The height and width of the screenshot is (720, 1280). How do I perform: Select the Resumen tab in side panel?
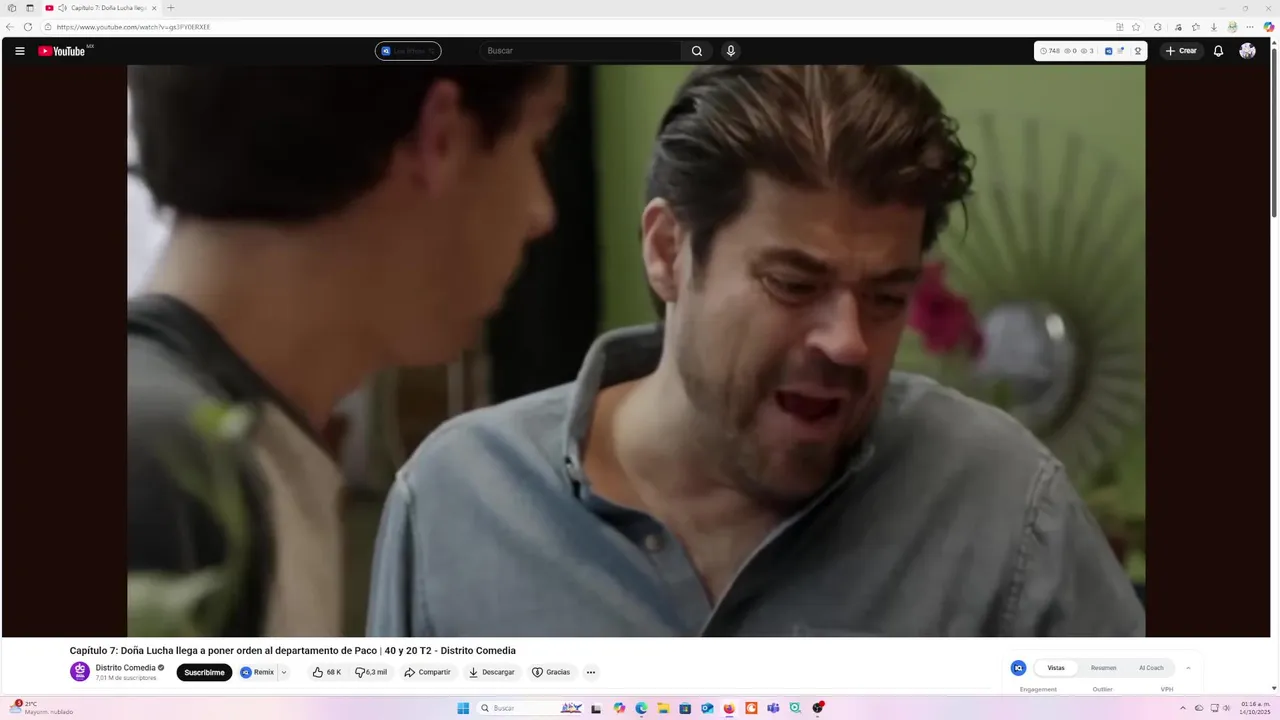tap(1104, 668)
